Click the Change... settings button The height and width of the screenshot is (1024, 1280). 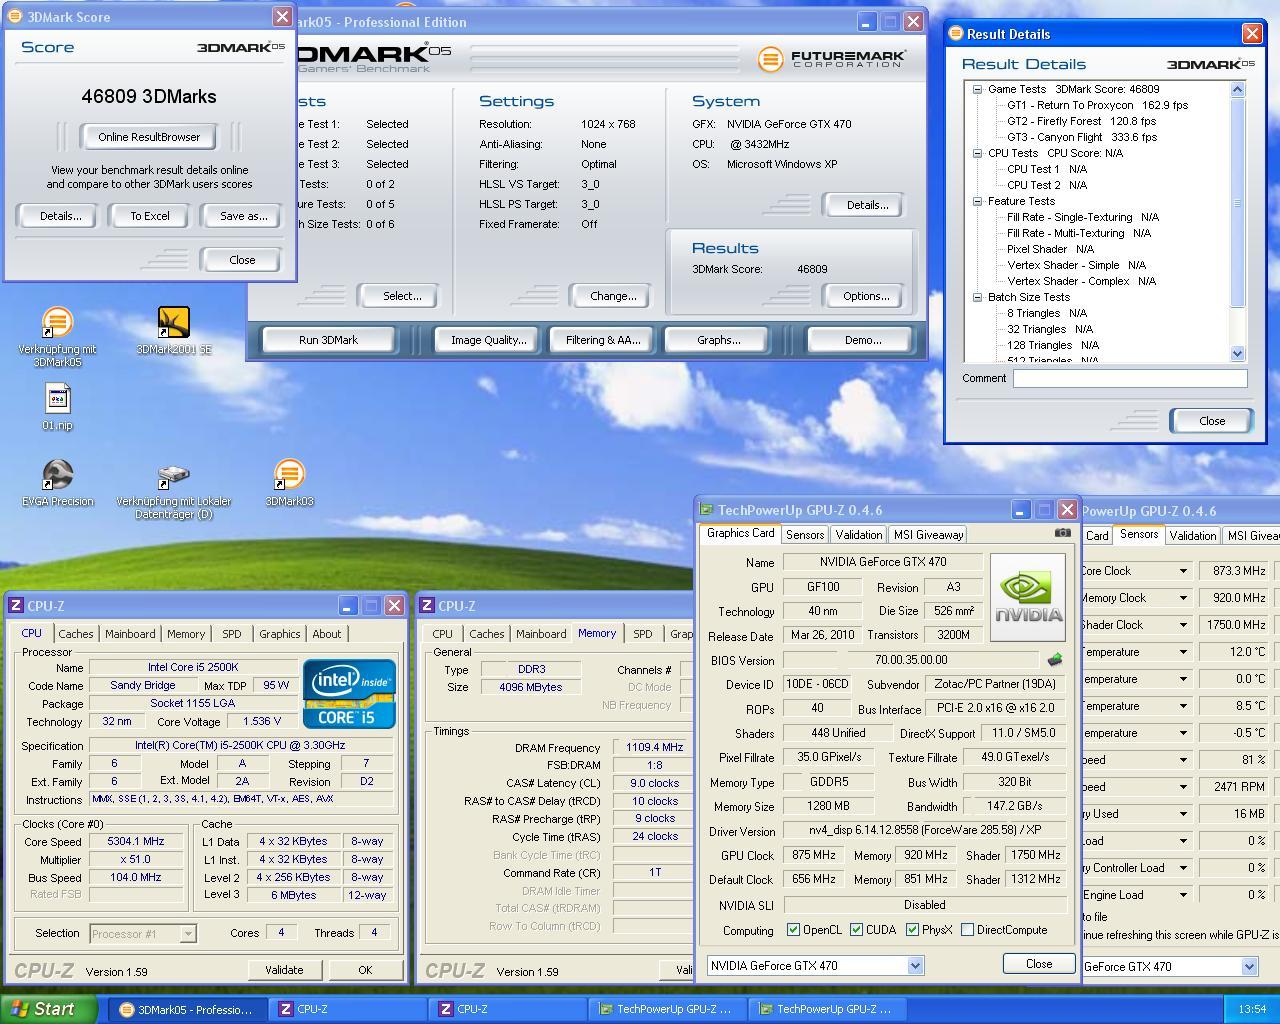click(613, 296)
